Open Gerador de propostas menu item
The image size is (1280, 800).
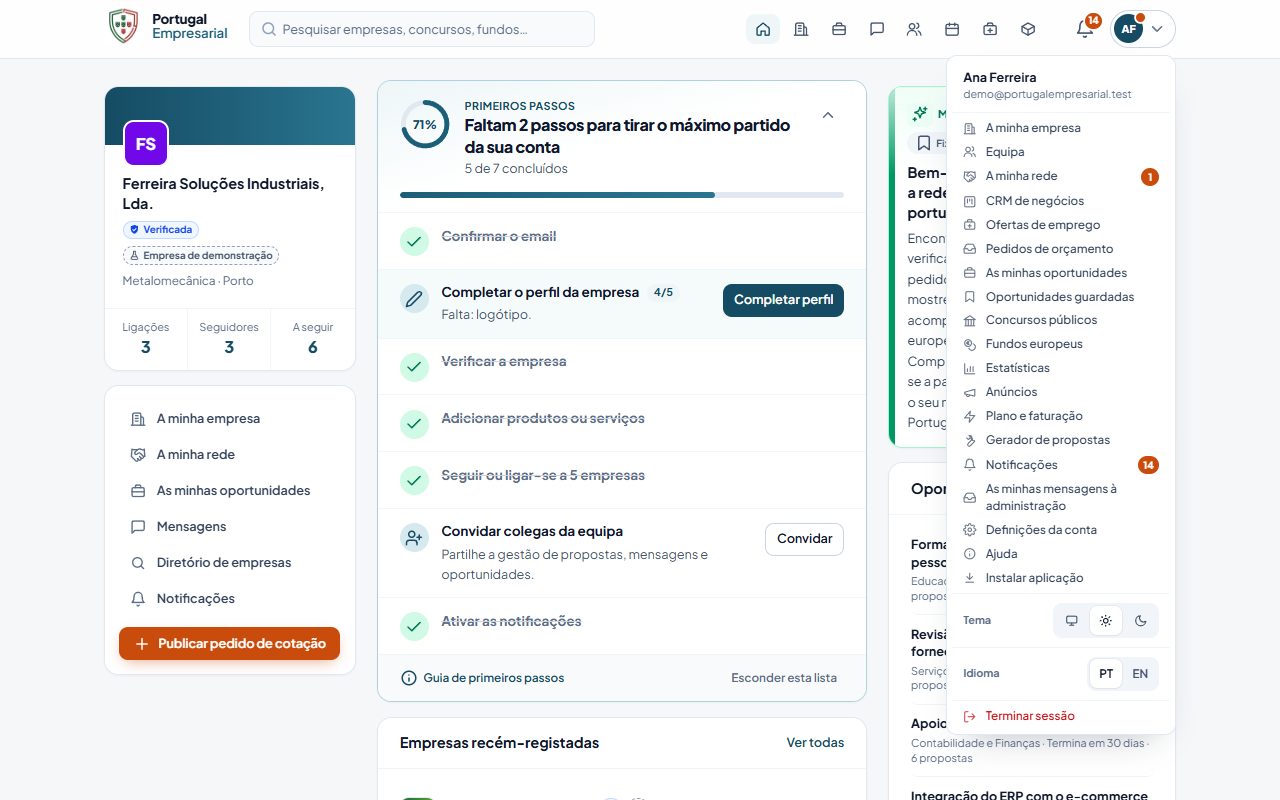tap(1060, 440)
